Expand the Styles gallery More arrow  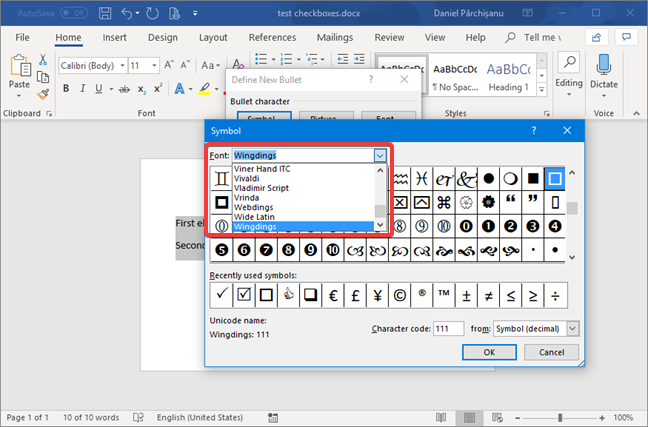(x=542, y=89)
